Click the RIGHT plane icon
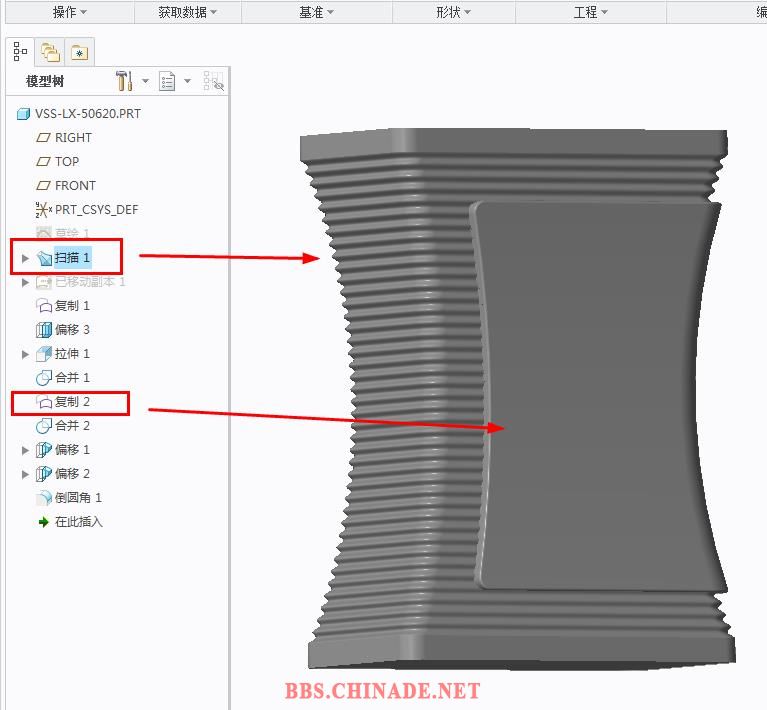The image size is (767, 710). click(x=44, y=138)
